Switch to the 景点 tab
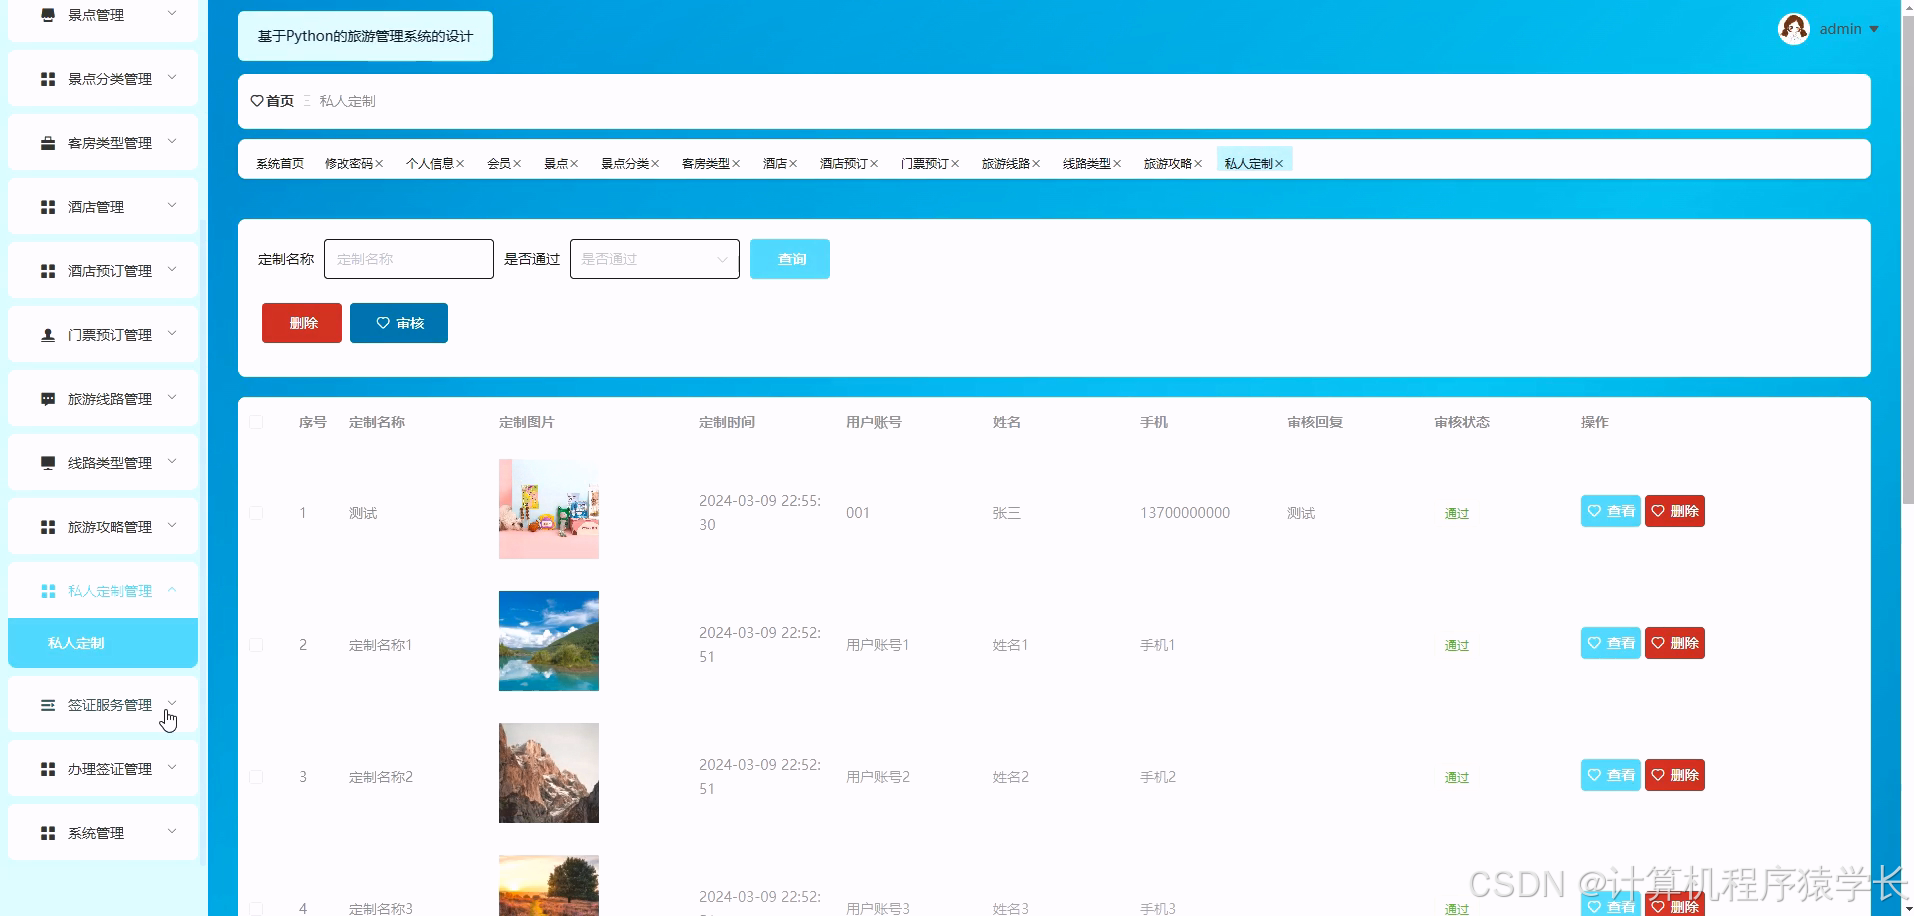Viewport: 1914px width, 916px height. (x=556, y=164)
